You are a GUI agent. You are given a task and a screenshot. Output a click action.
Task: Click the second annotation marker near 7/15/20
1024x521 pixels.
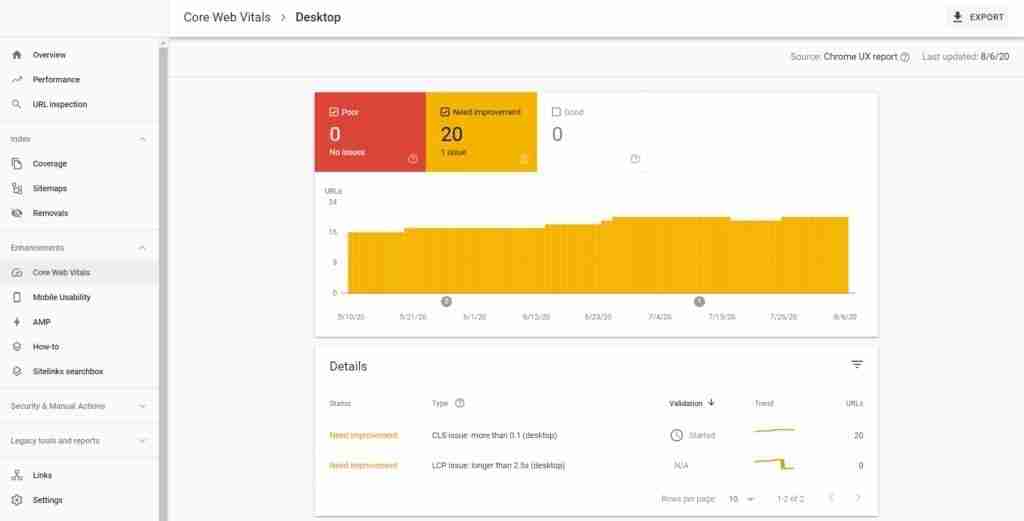(x=699, y=302)
